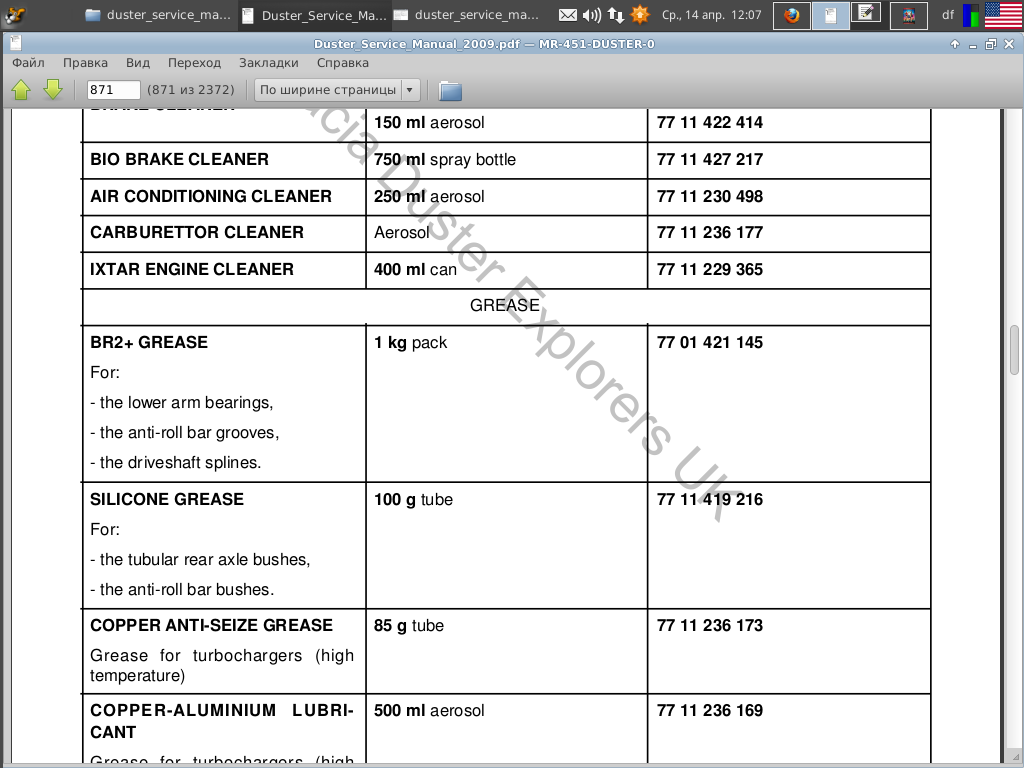Screen dimensions: 1024x768
Task: Click the page number field showing 871
Action: pyautogui.click(x=113, y=89)
